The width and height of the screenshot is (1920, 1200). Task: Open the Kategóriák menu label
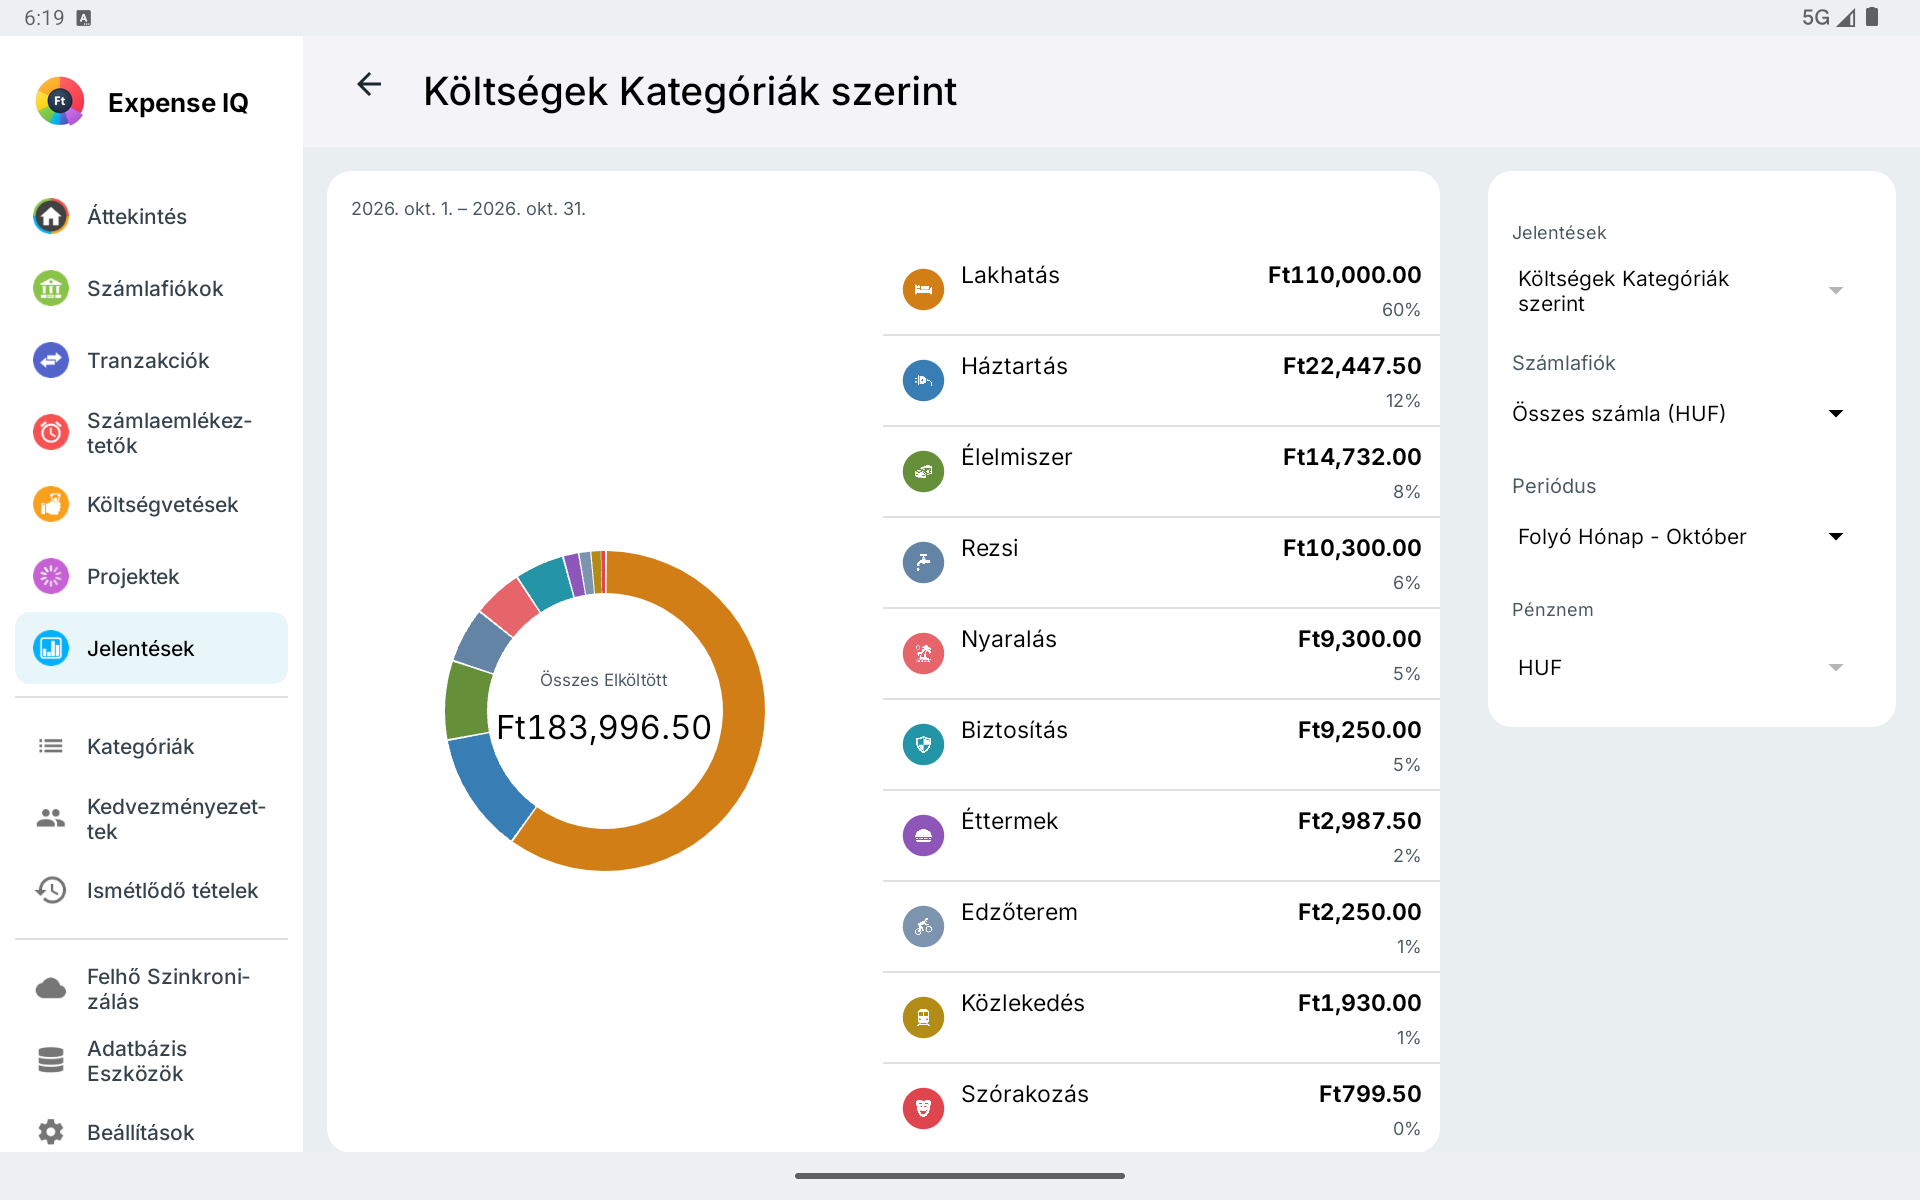point(141,746)
